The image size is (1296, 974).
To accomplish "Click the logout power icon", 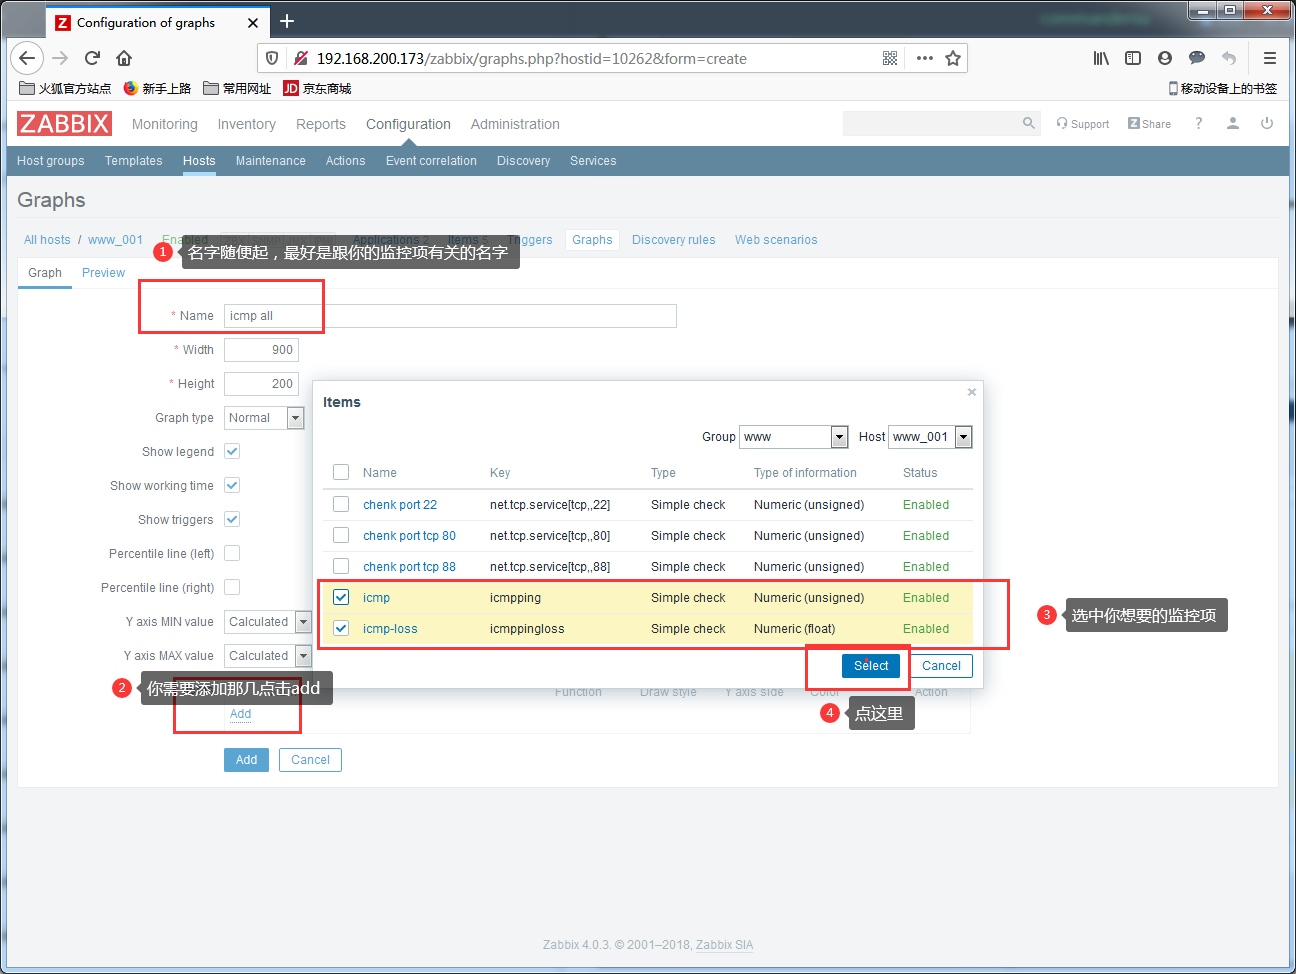I will (1267, 123).
